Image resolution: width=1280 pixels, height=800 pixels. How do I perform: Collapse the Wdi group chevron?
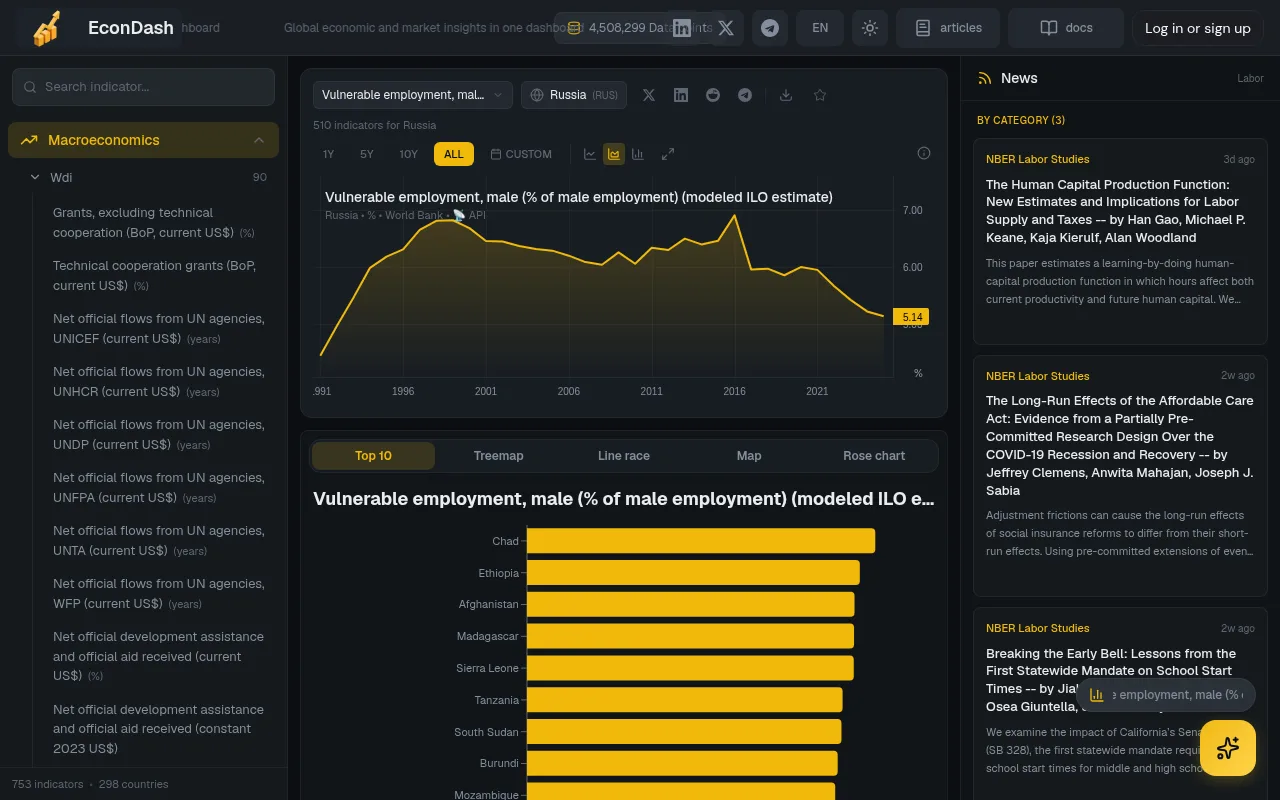click(35, 177)
